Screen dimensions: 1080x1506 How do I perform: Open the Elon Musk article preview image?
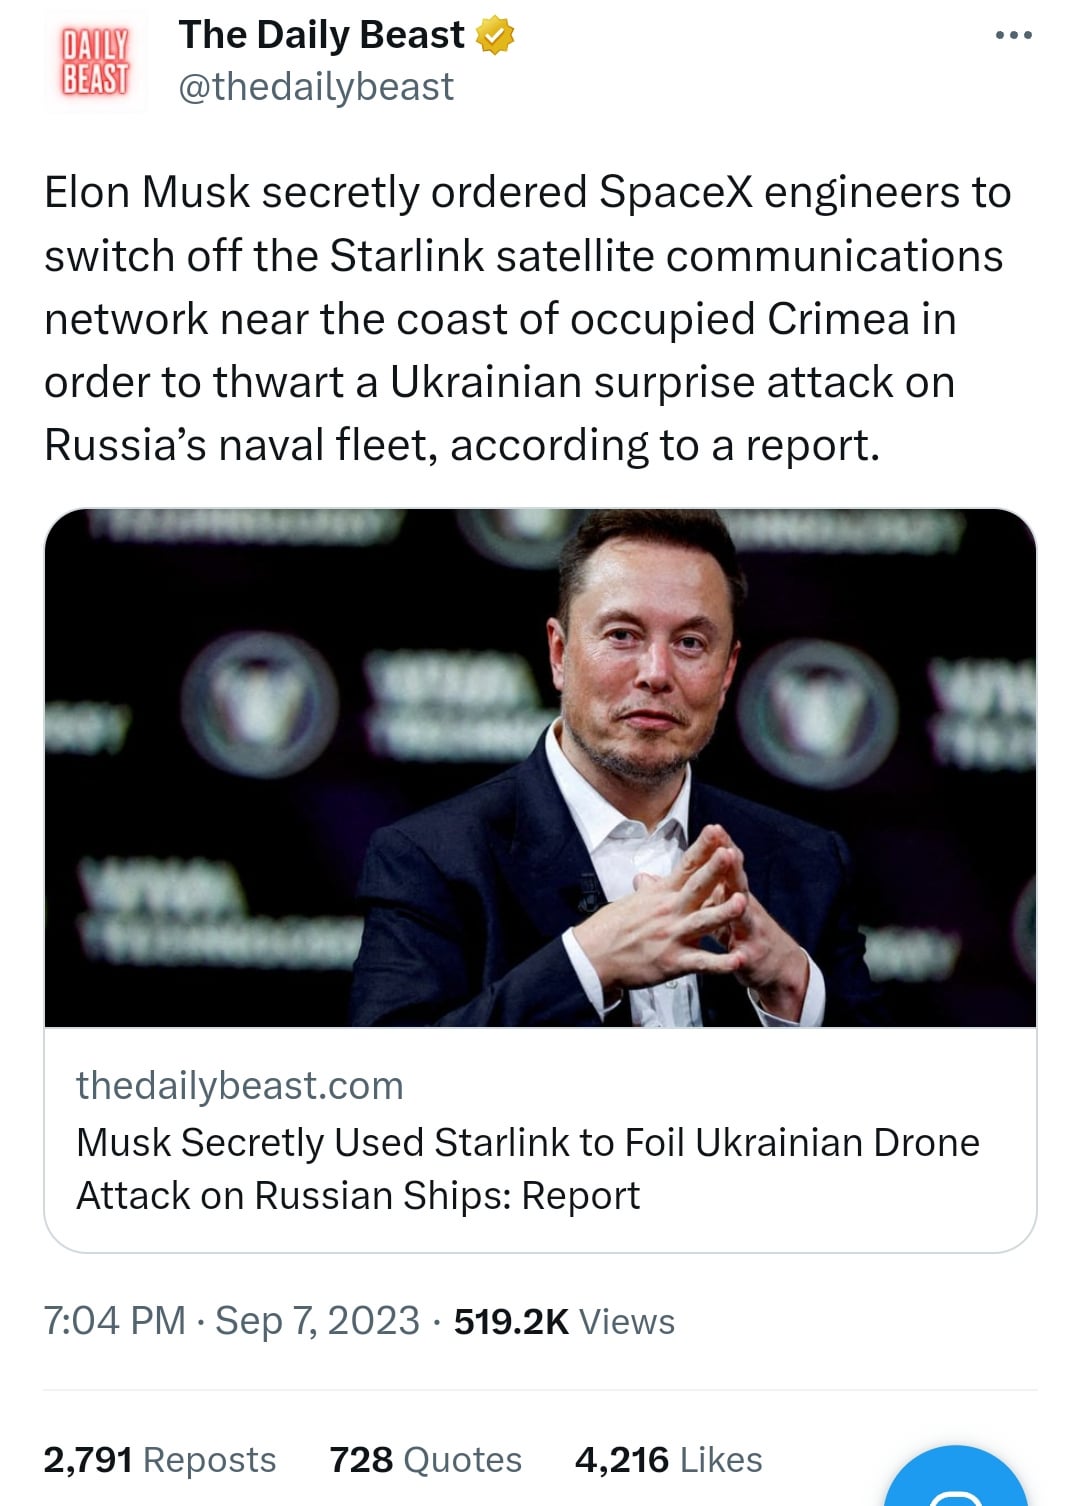point(540,767)
